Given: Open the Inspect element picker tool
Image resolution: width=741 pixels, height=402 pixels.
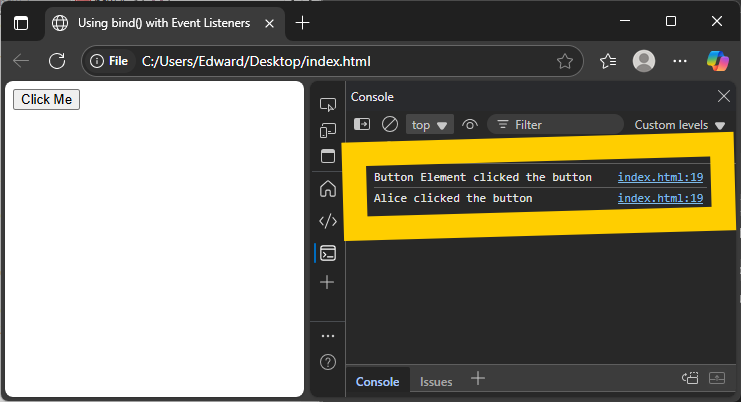Looking at the screenshot, I should (328, 104).
